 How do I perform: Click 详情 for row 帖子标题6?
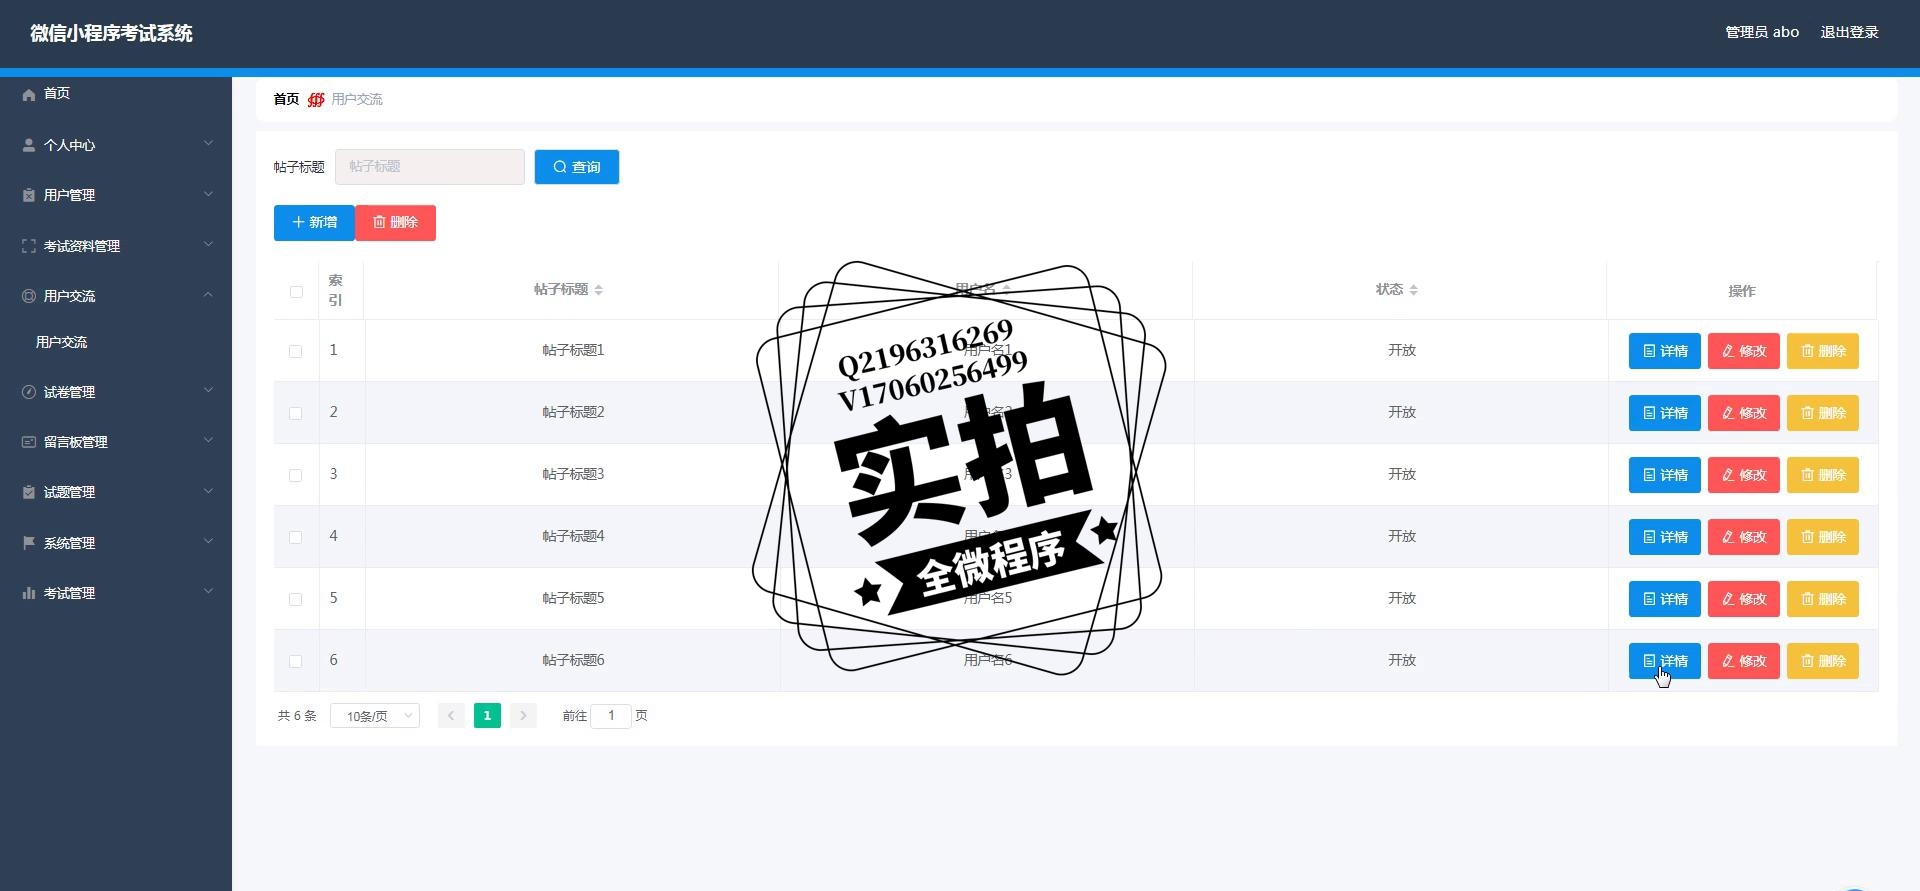tap(1664, 661)
